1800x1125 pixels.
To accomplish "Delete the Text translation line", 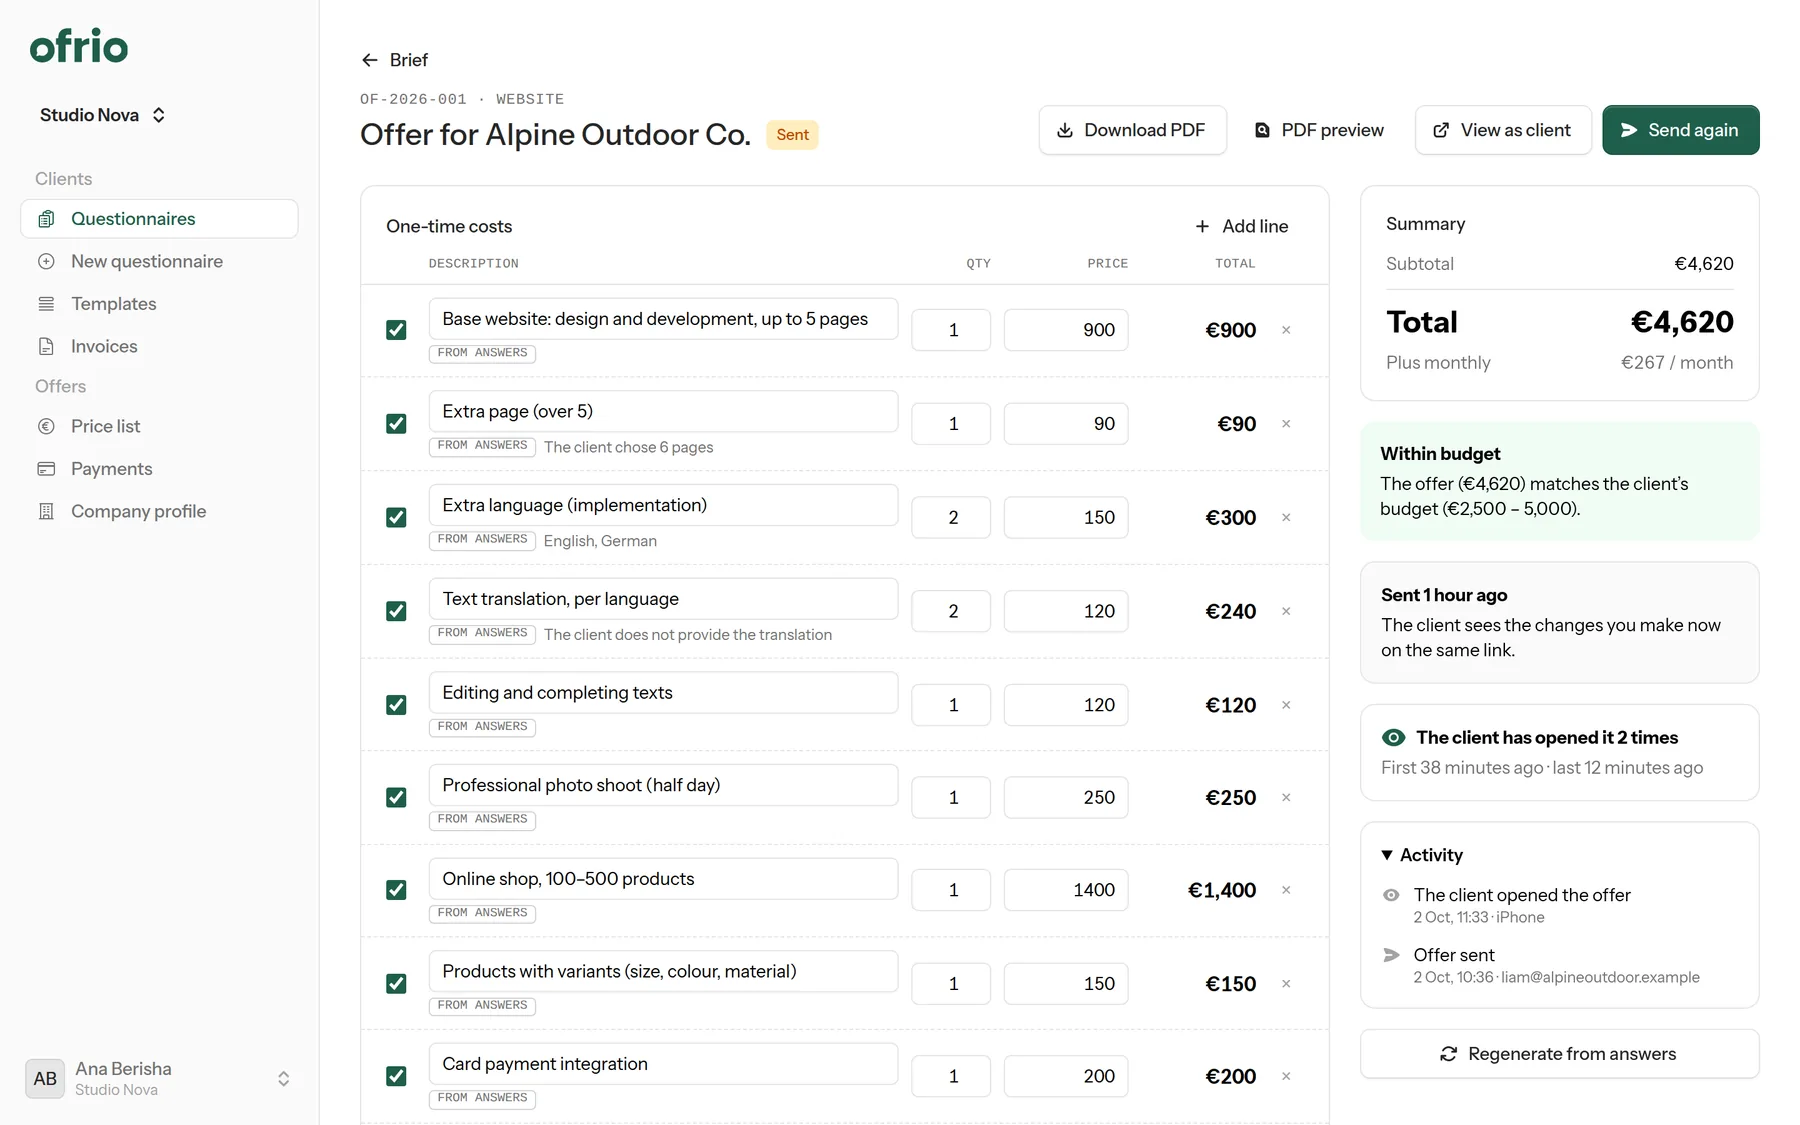I will point(1286,611).
